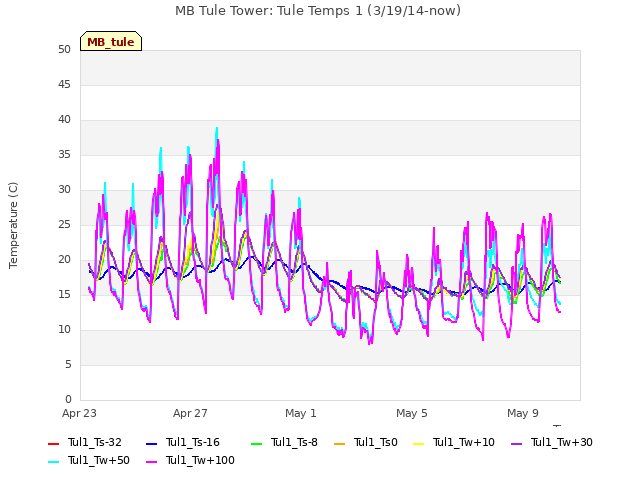Click the green Tul1_Ts-8 color swatch
This screenshot has height=480, width=640.
pyautogui.click(x=256, y=444)
